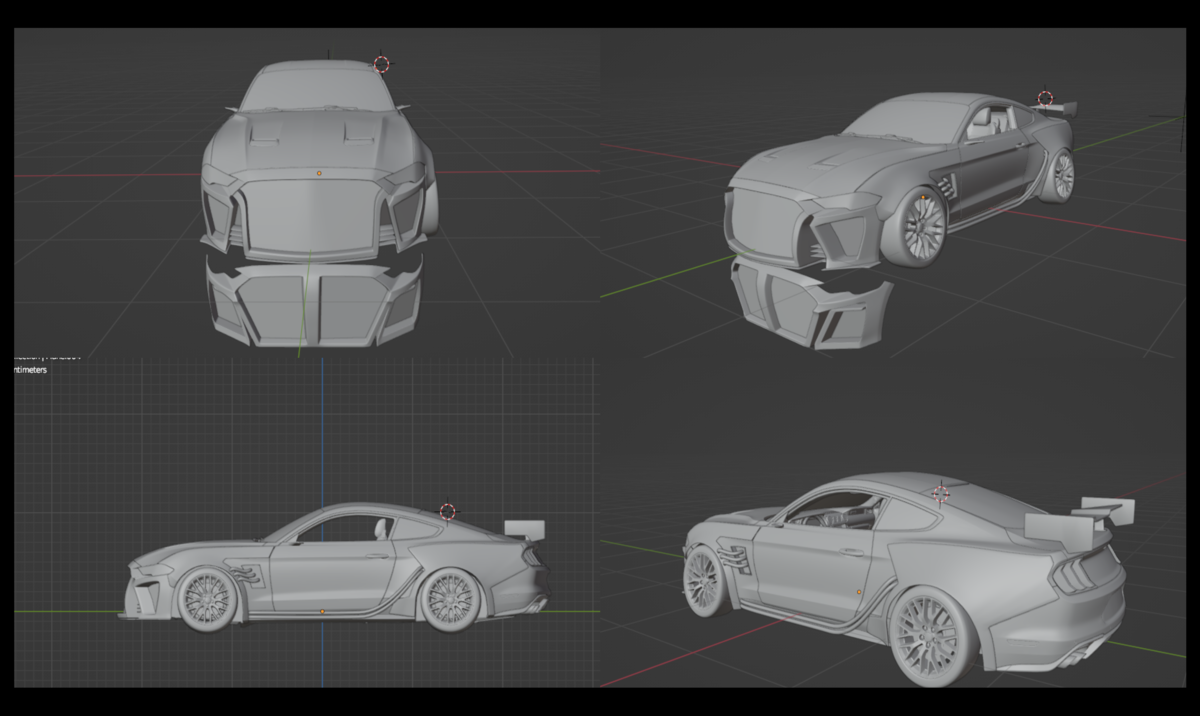Select the orange origin dot on the door in the rear-quarter view
Image resolution: width=1200 pixels, height=716 pixels.
point(859,592)
